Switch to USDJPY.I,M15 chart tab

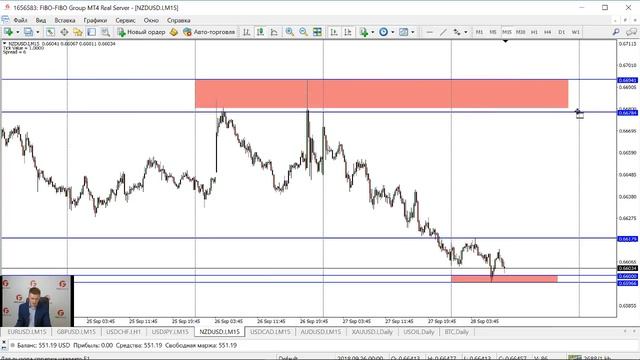170,332
